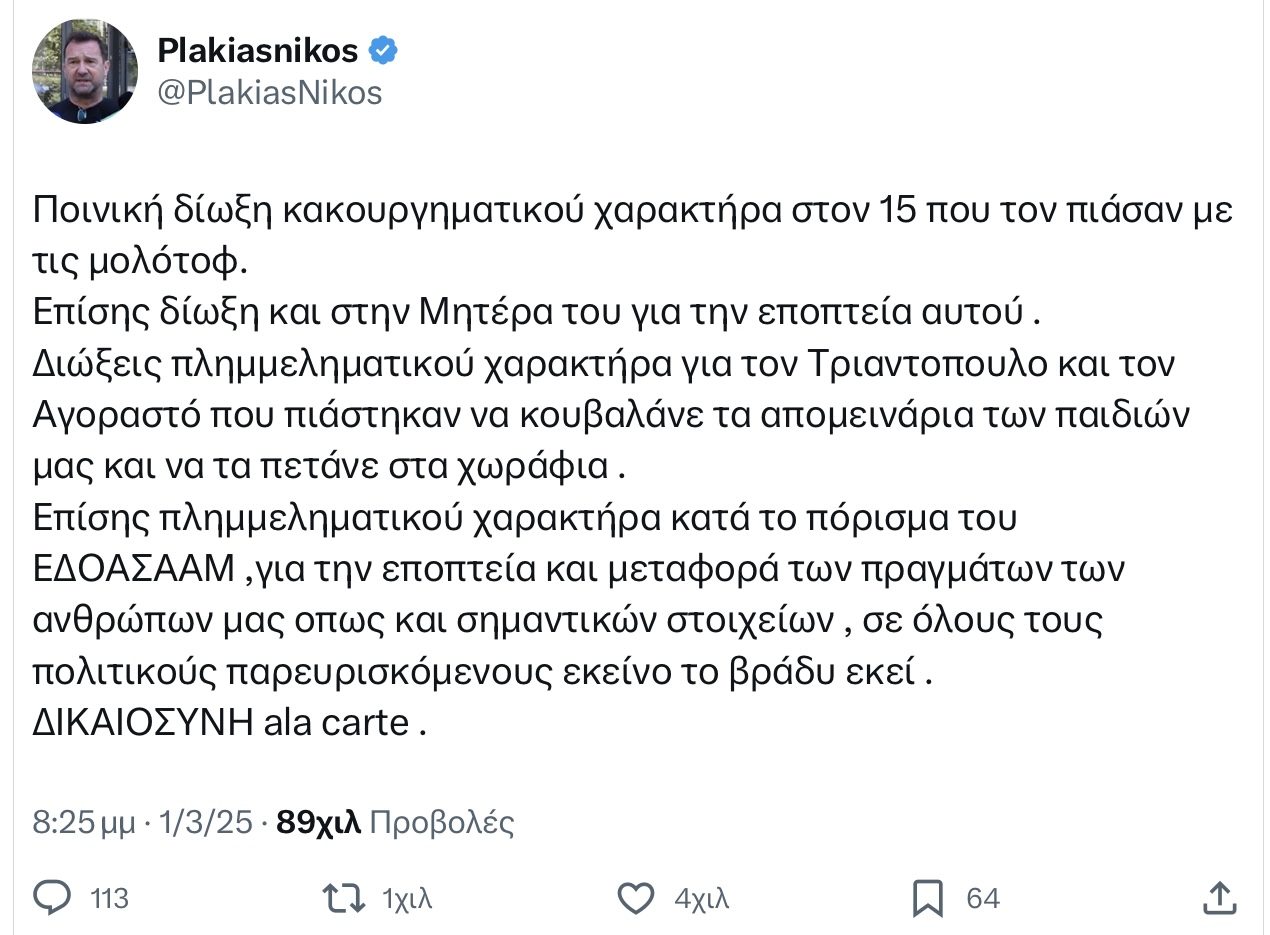Viewport: 1270px width, 935px height.
Task: Click the 113 replies count
Action: [x=109, y=899]
